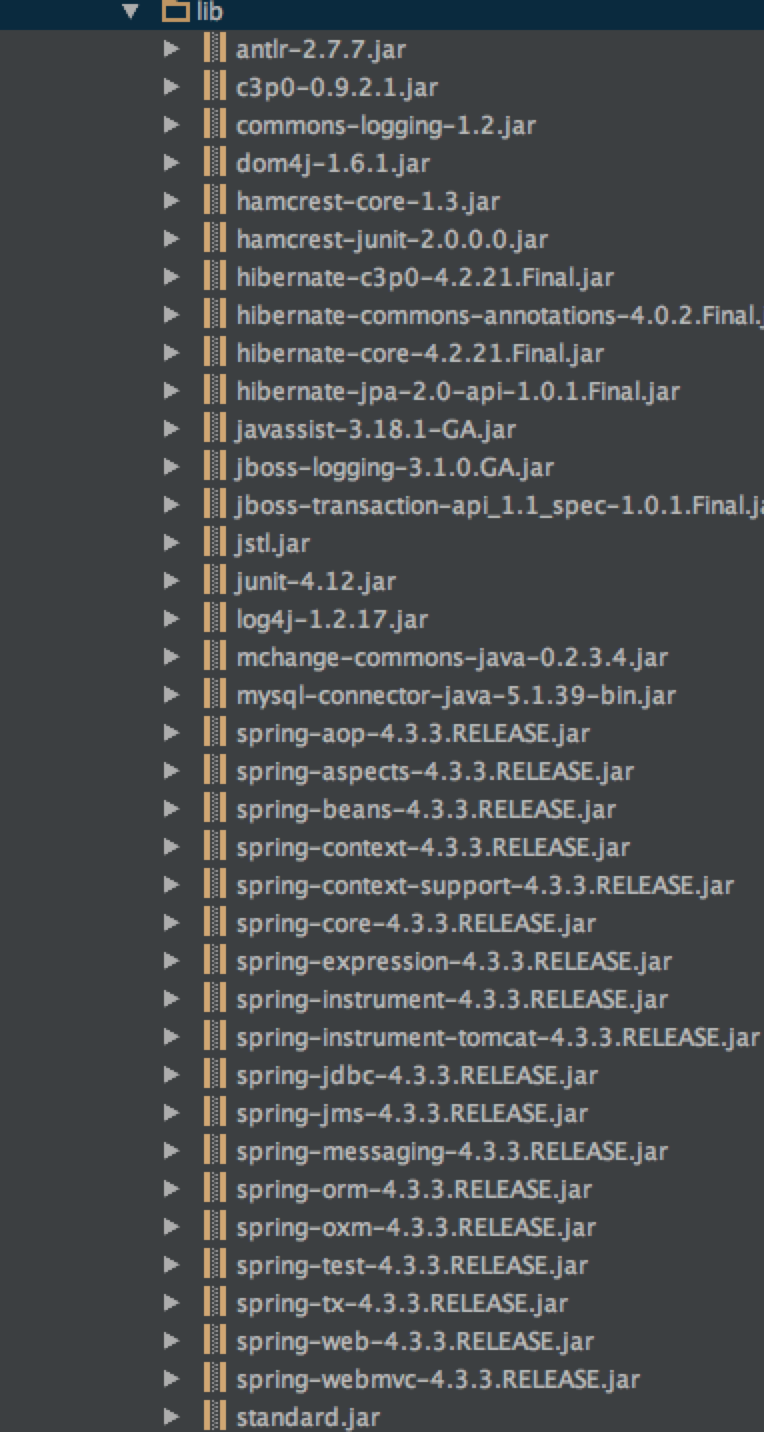Select spring-instrument-tomcat-4.3.3.RELEASE.jar file name
This screenshot has height=1432, width=764.
pos(498,1037)
